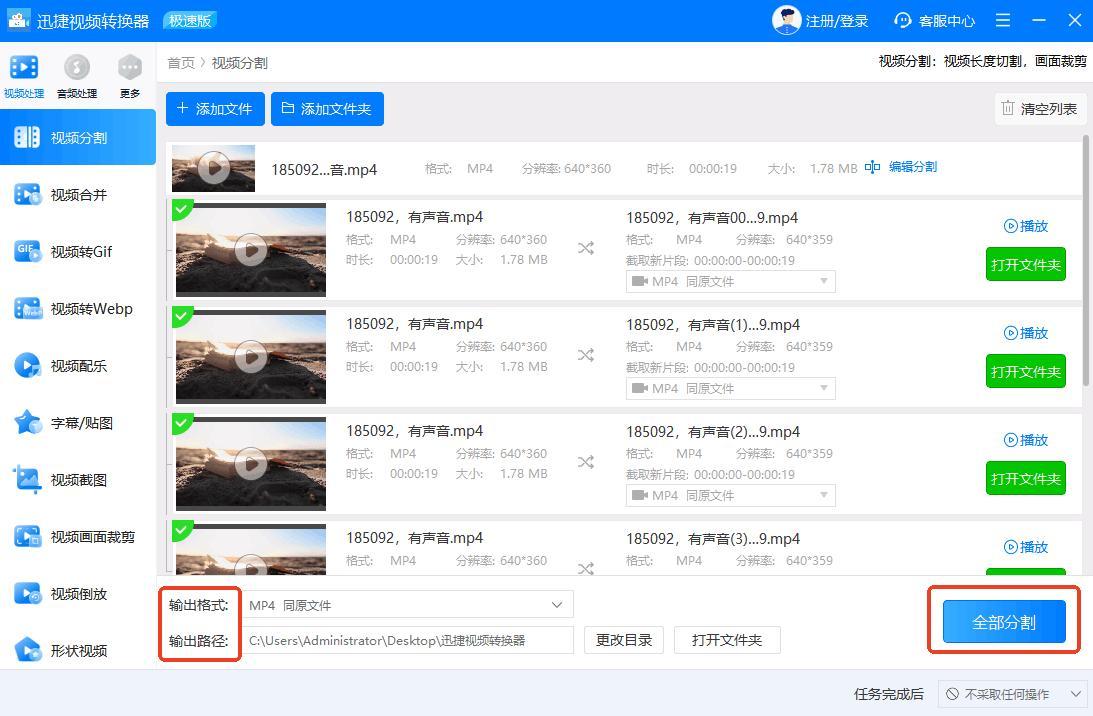The width and height of the screenshot is (1093, 716).
Task: Open the 视频倒放 reverse tool
Action: tap(77, 594)
